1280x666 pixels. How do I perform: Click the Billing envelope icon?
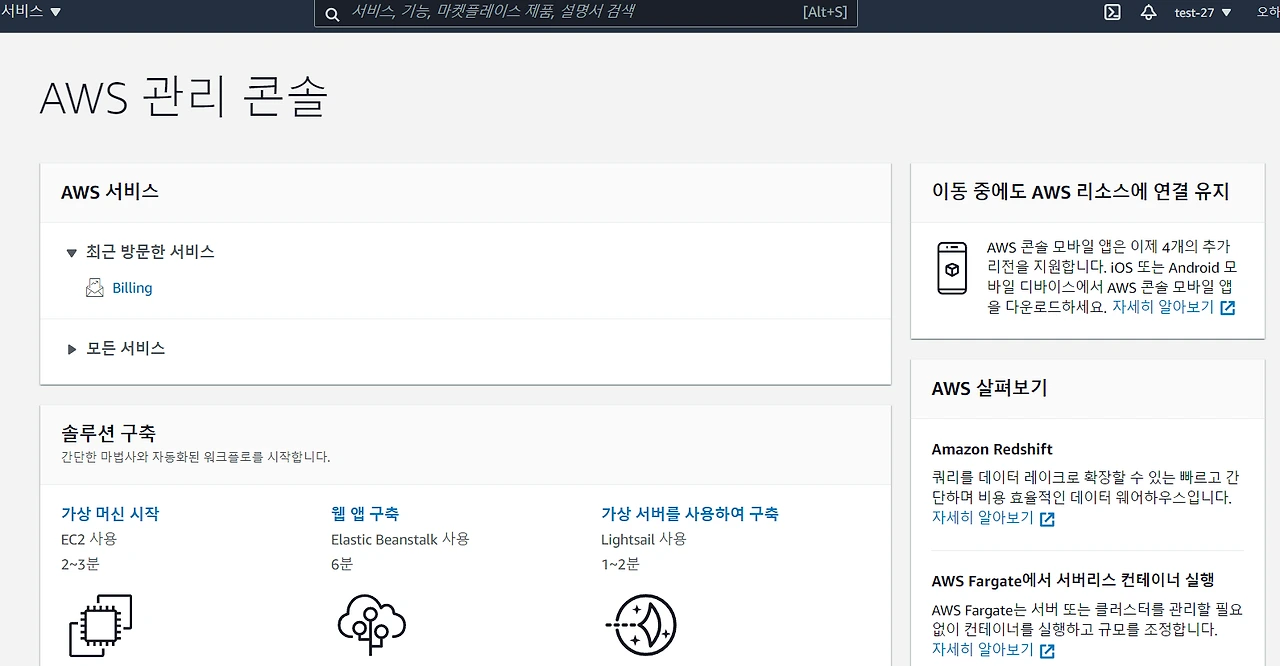click(95, 288)
